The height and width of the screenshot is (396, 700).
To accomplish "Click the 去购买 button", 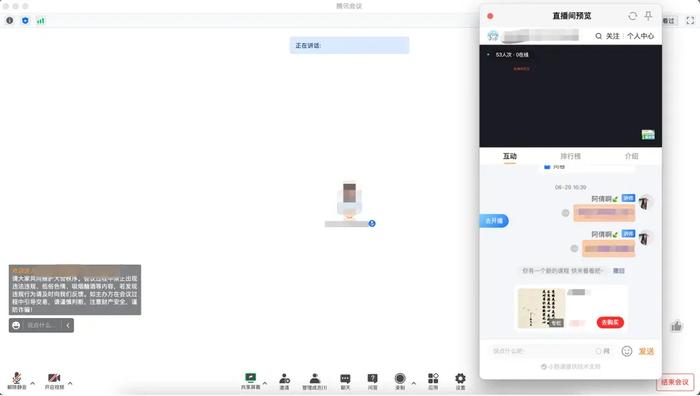I will pos(610,322).
